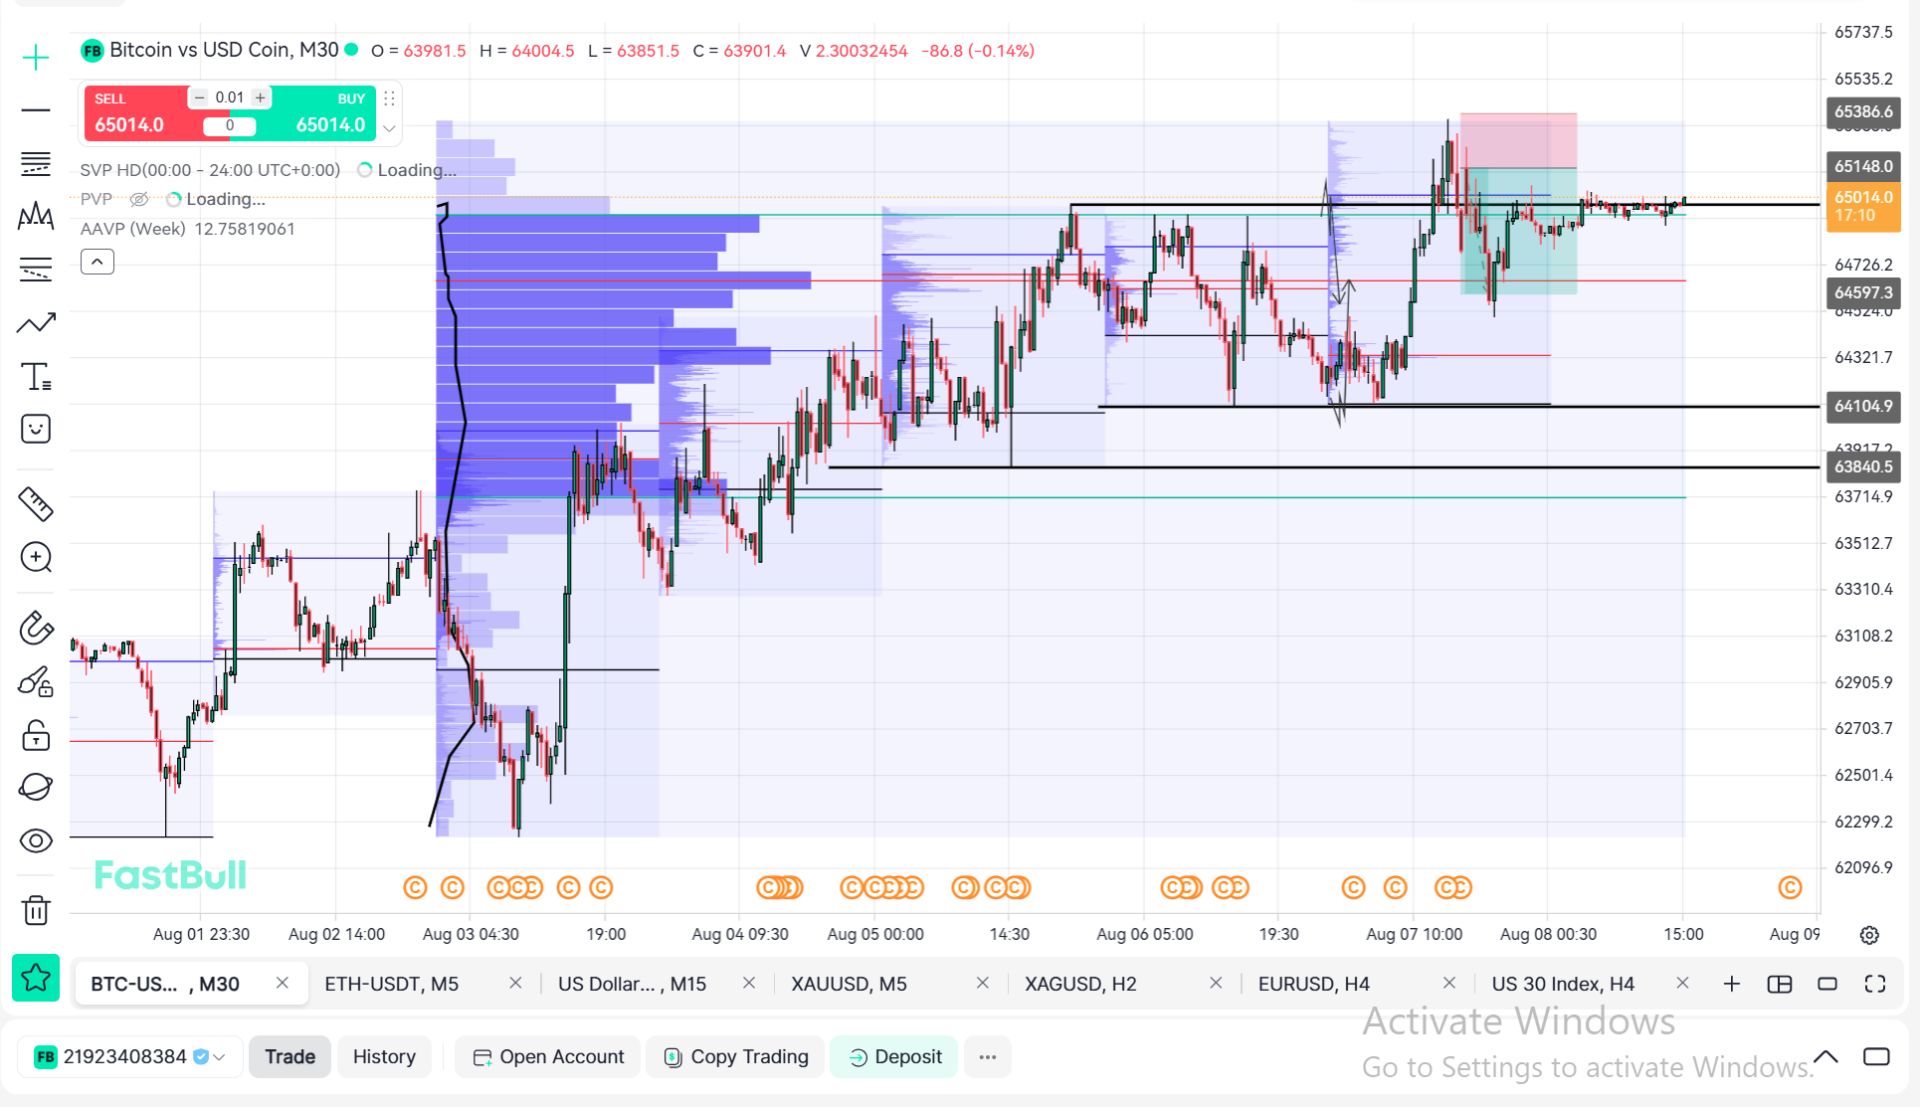This screenshot has height=1107, width=1920.
Task: Click the Deposit button
Action: tap(894, 1057)
